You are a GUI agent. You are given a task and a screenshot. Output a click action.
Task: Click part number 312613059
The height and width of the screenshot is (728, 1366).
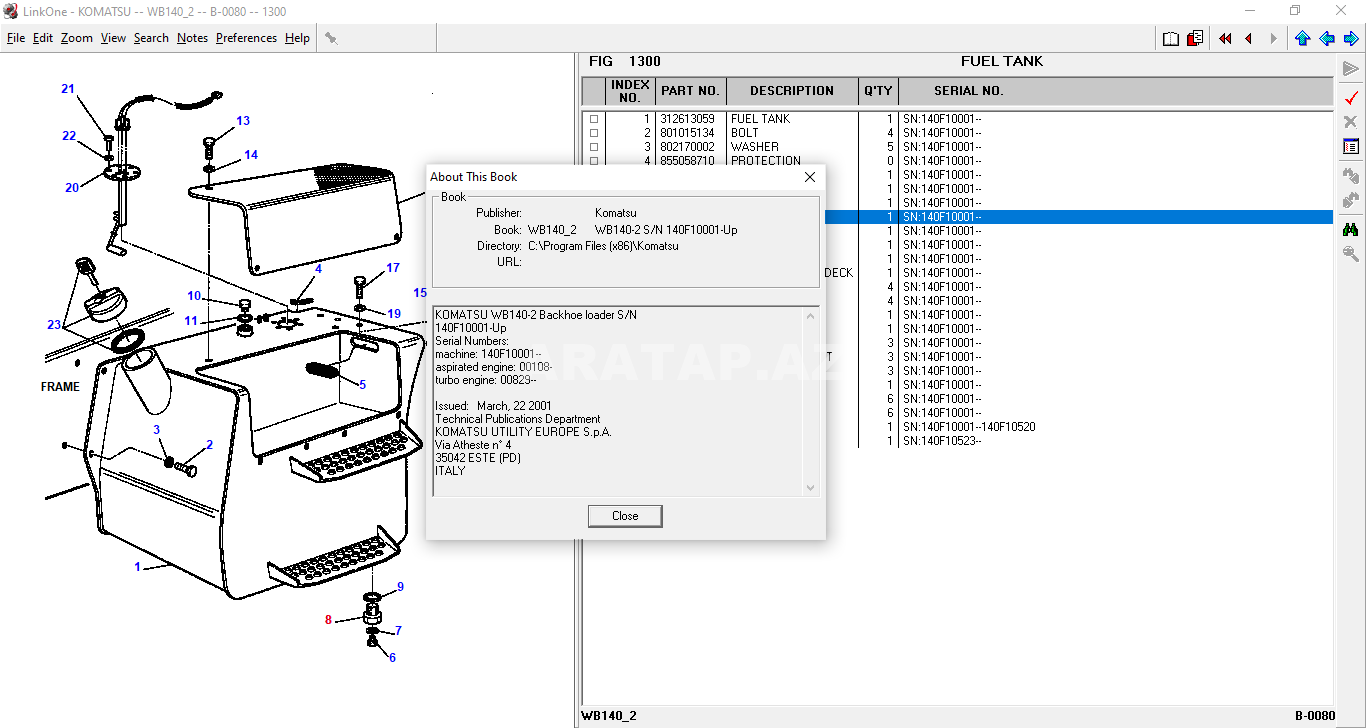[x=687, y=119]
